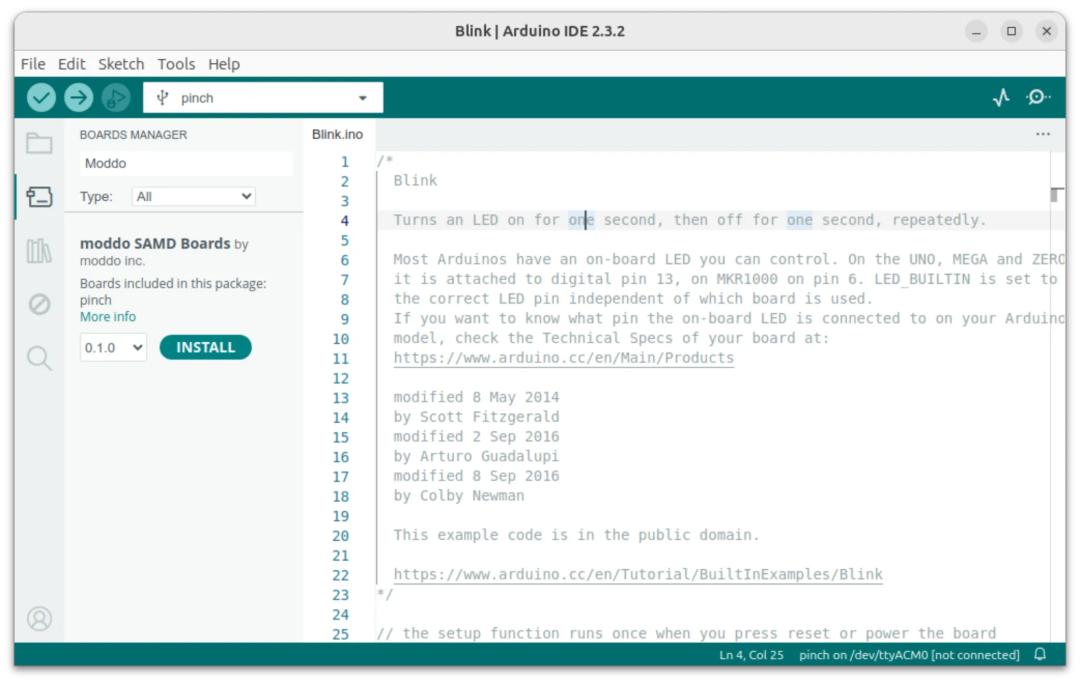Open the File menu
1080x683 pixels.
(x=33, y=64)
